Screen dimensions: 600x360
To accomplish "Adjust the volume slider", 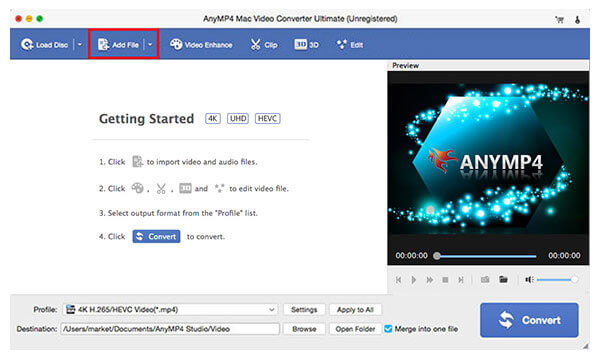I will coord(557,280).
